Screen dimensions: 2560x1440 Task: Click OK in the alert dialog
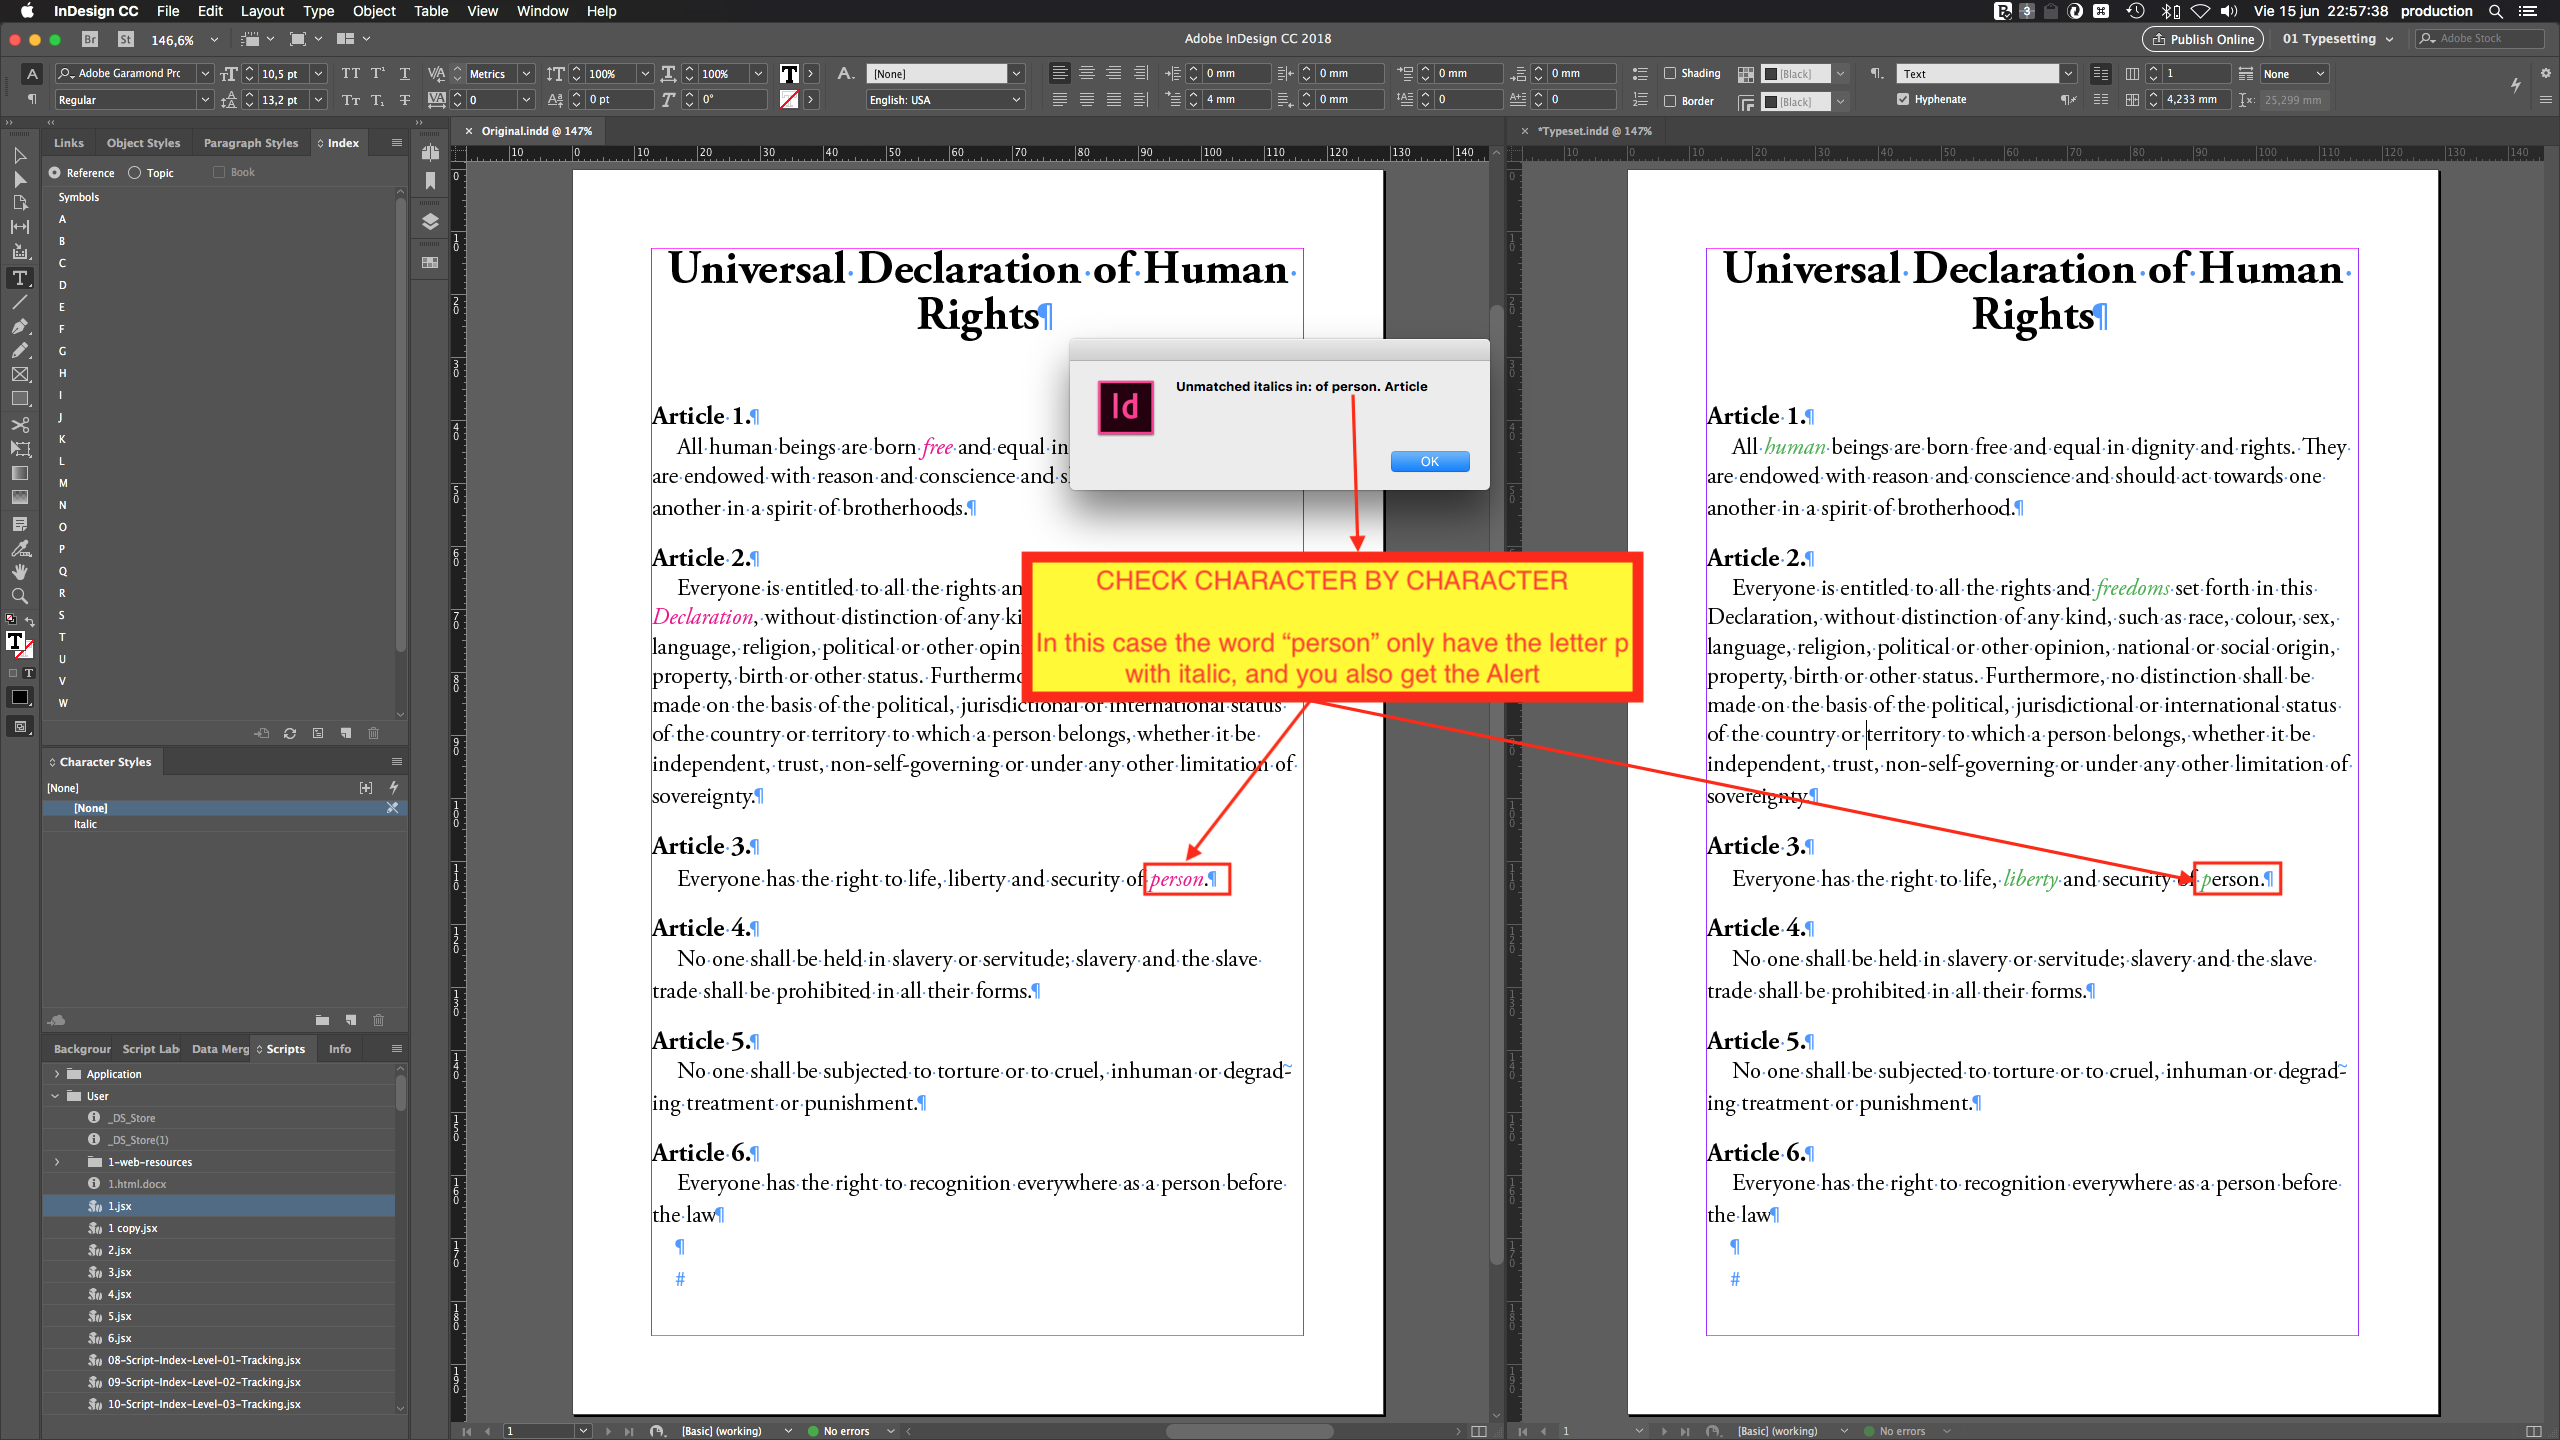pos(1429,461)
